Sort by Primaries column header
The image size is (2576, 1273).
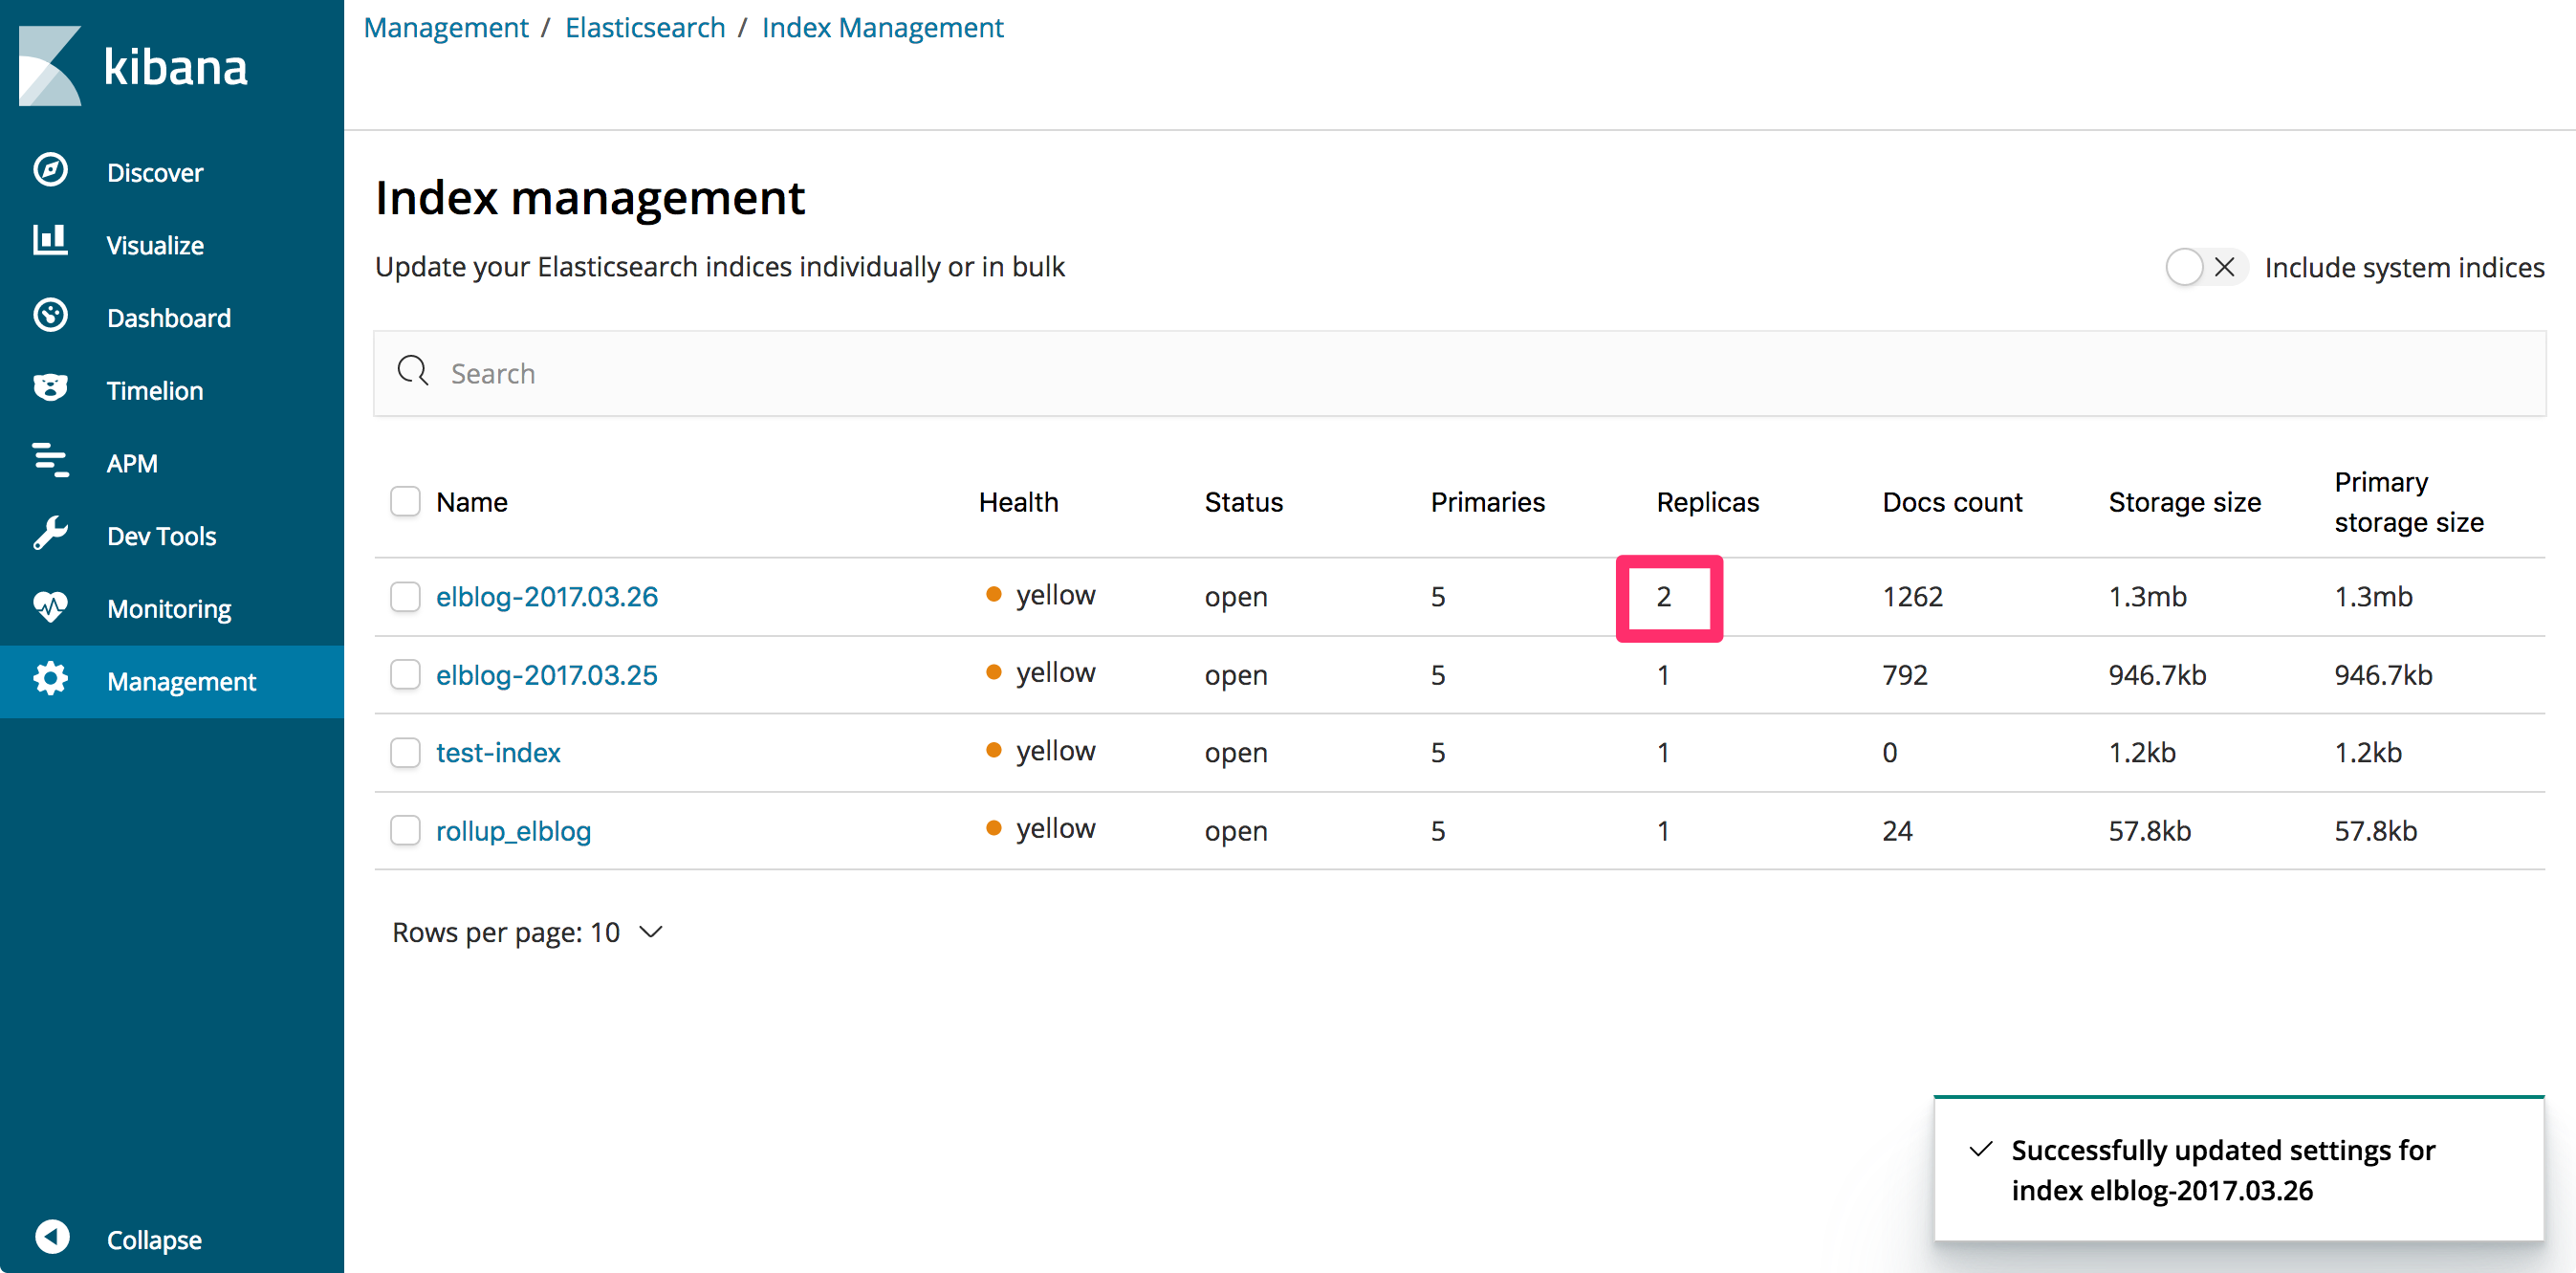coord(1487,502)
